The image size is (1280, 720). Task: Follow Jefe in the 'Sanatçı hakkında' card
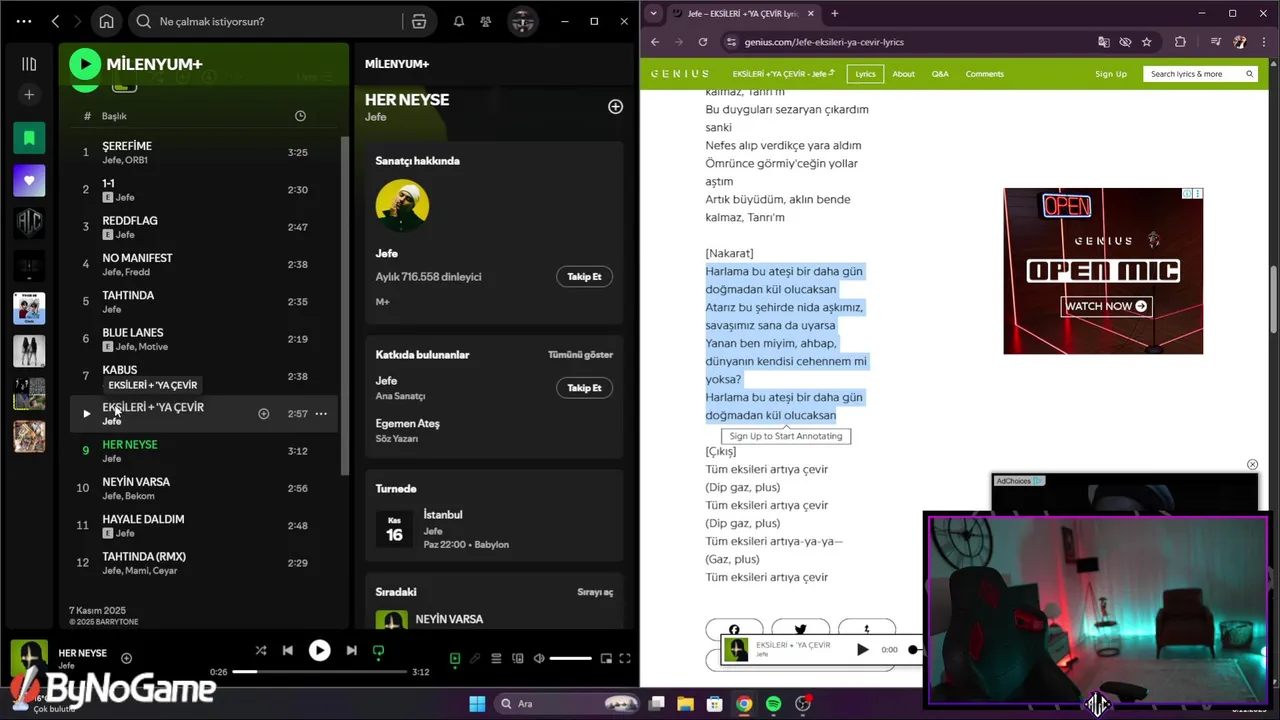(x=584, y=277)
